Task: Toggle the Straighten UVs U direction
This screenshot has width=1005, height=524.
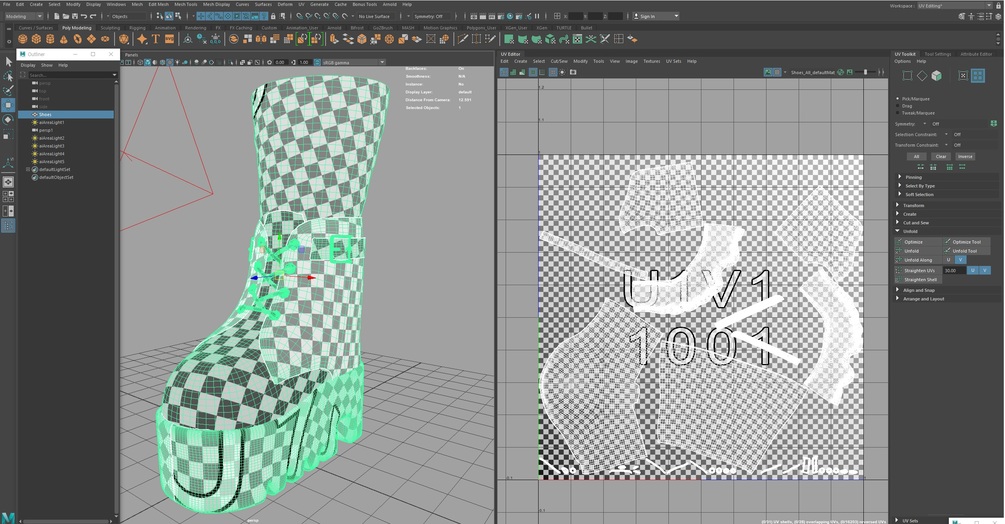Action: pyautogui.click(x=972, y=270)
